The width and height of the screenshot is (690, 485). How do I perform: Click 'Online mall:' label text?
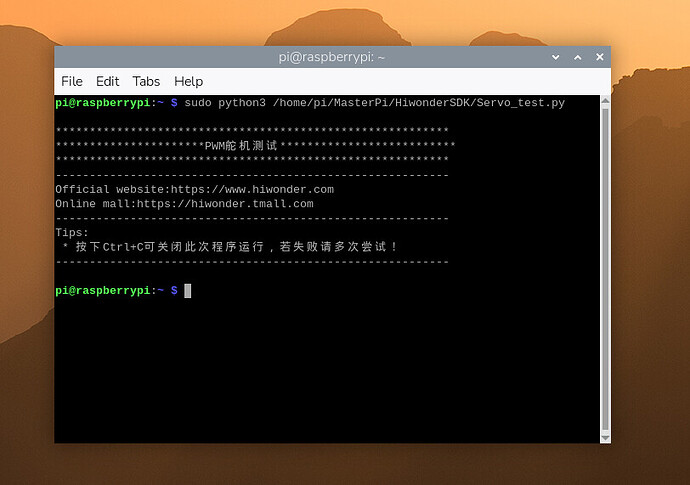96,204
